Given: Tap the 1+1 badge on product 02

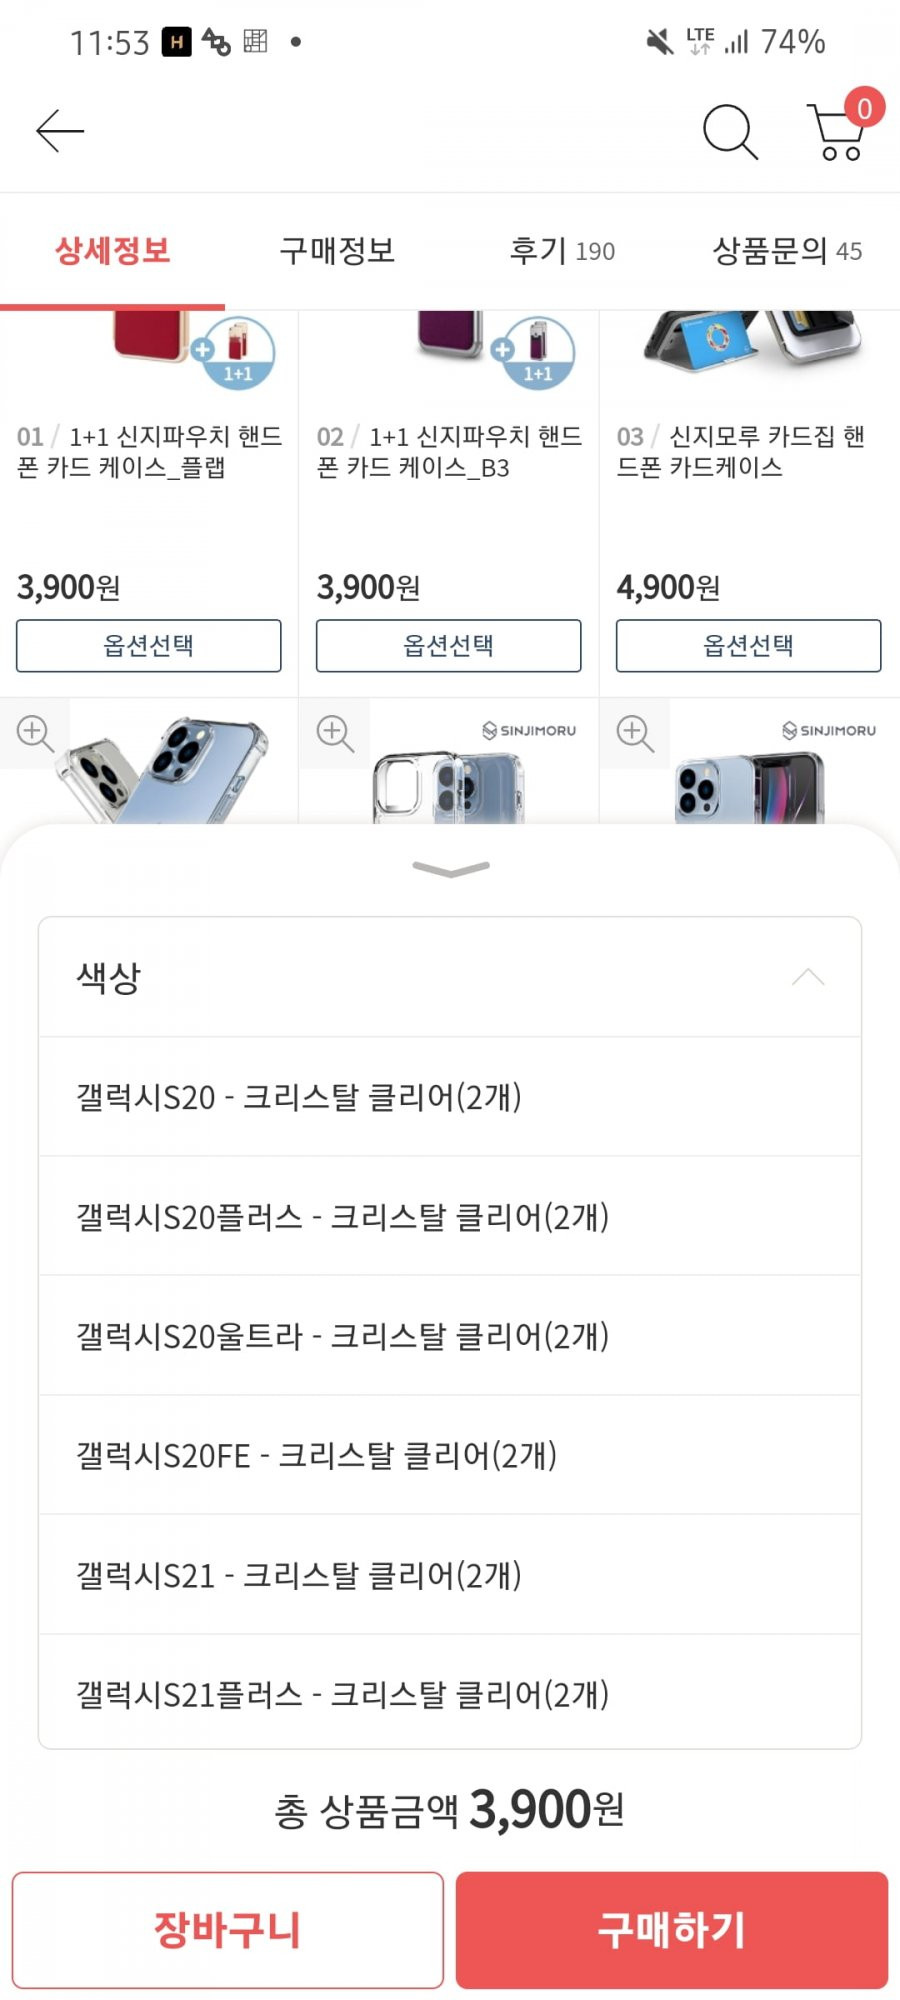Looking at the screenshot, I should tap(538, 353).
